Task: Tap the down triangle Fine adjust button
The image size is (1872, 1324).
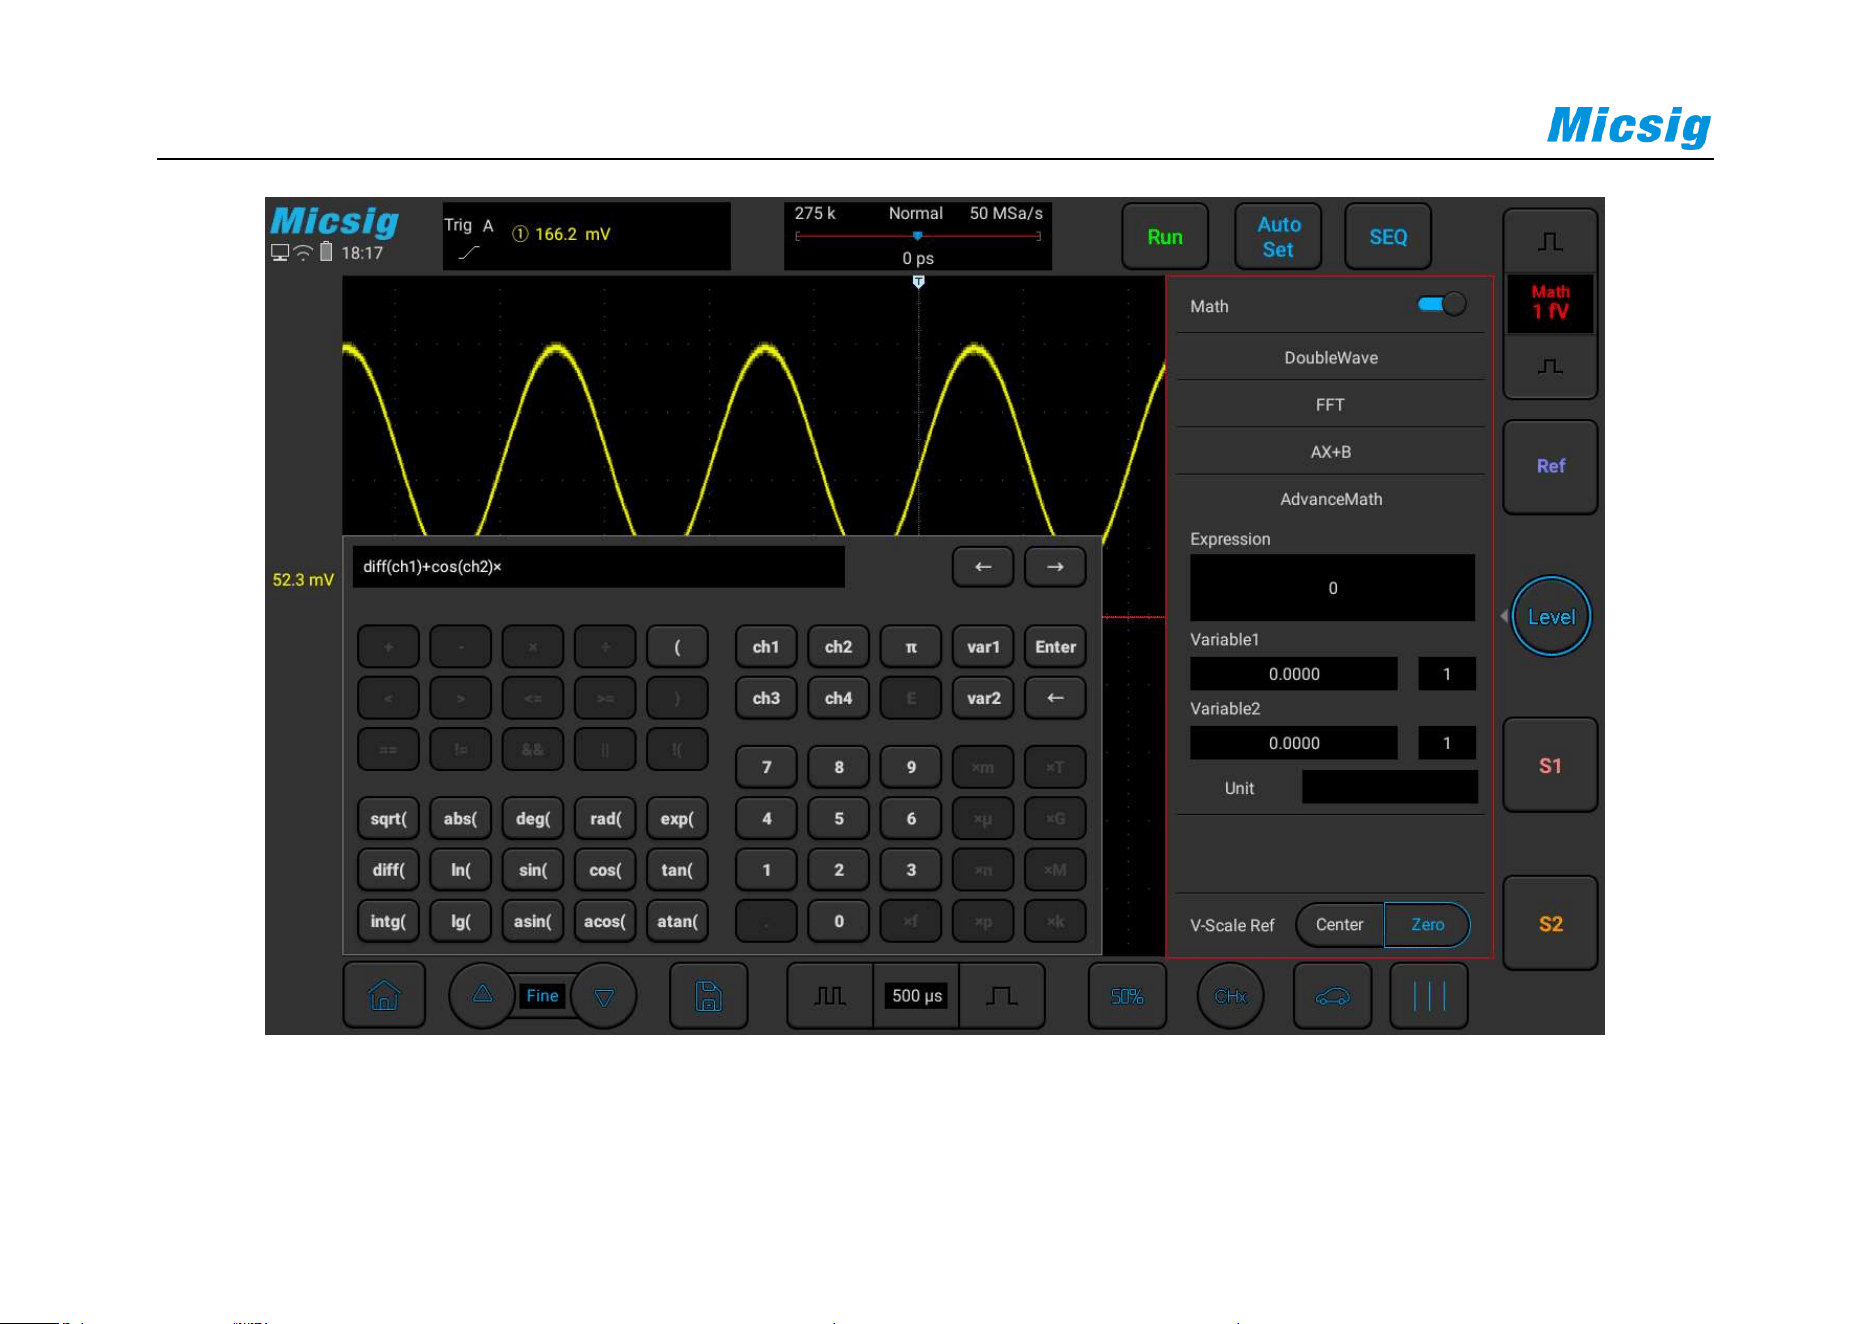Action: (x=604, y=996)
